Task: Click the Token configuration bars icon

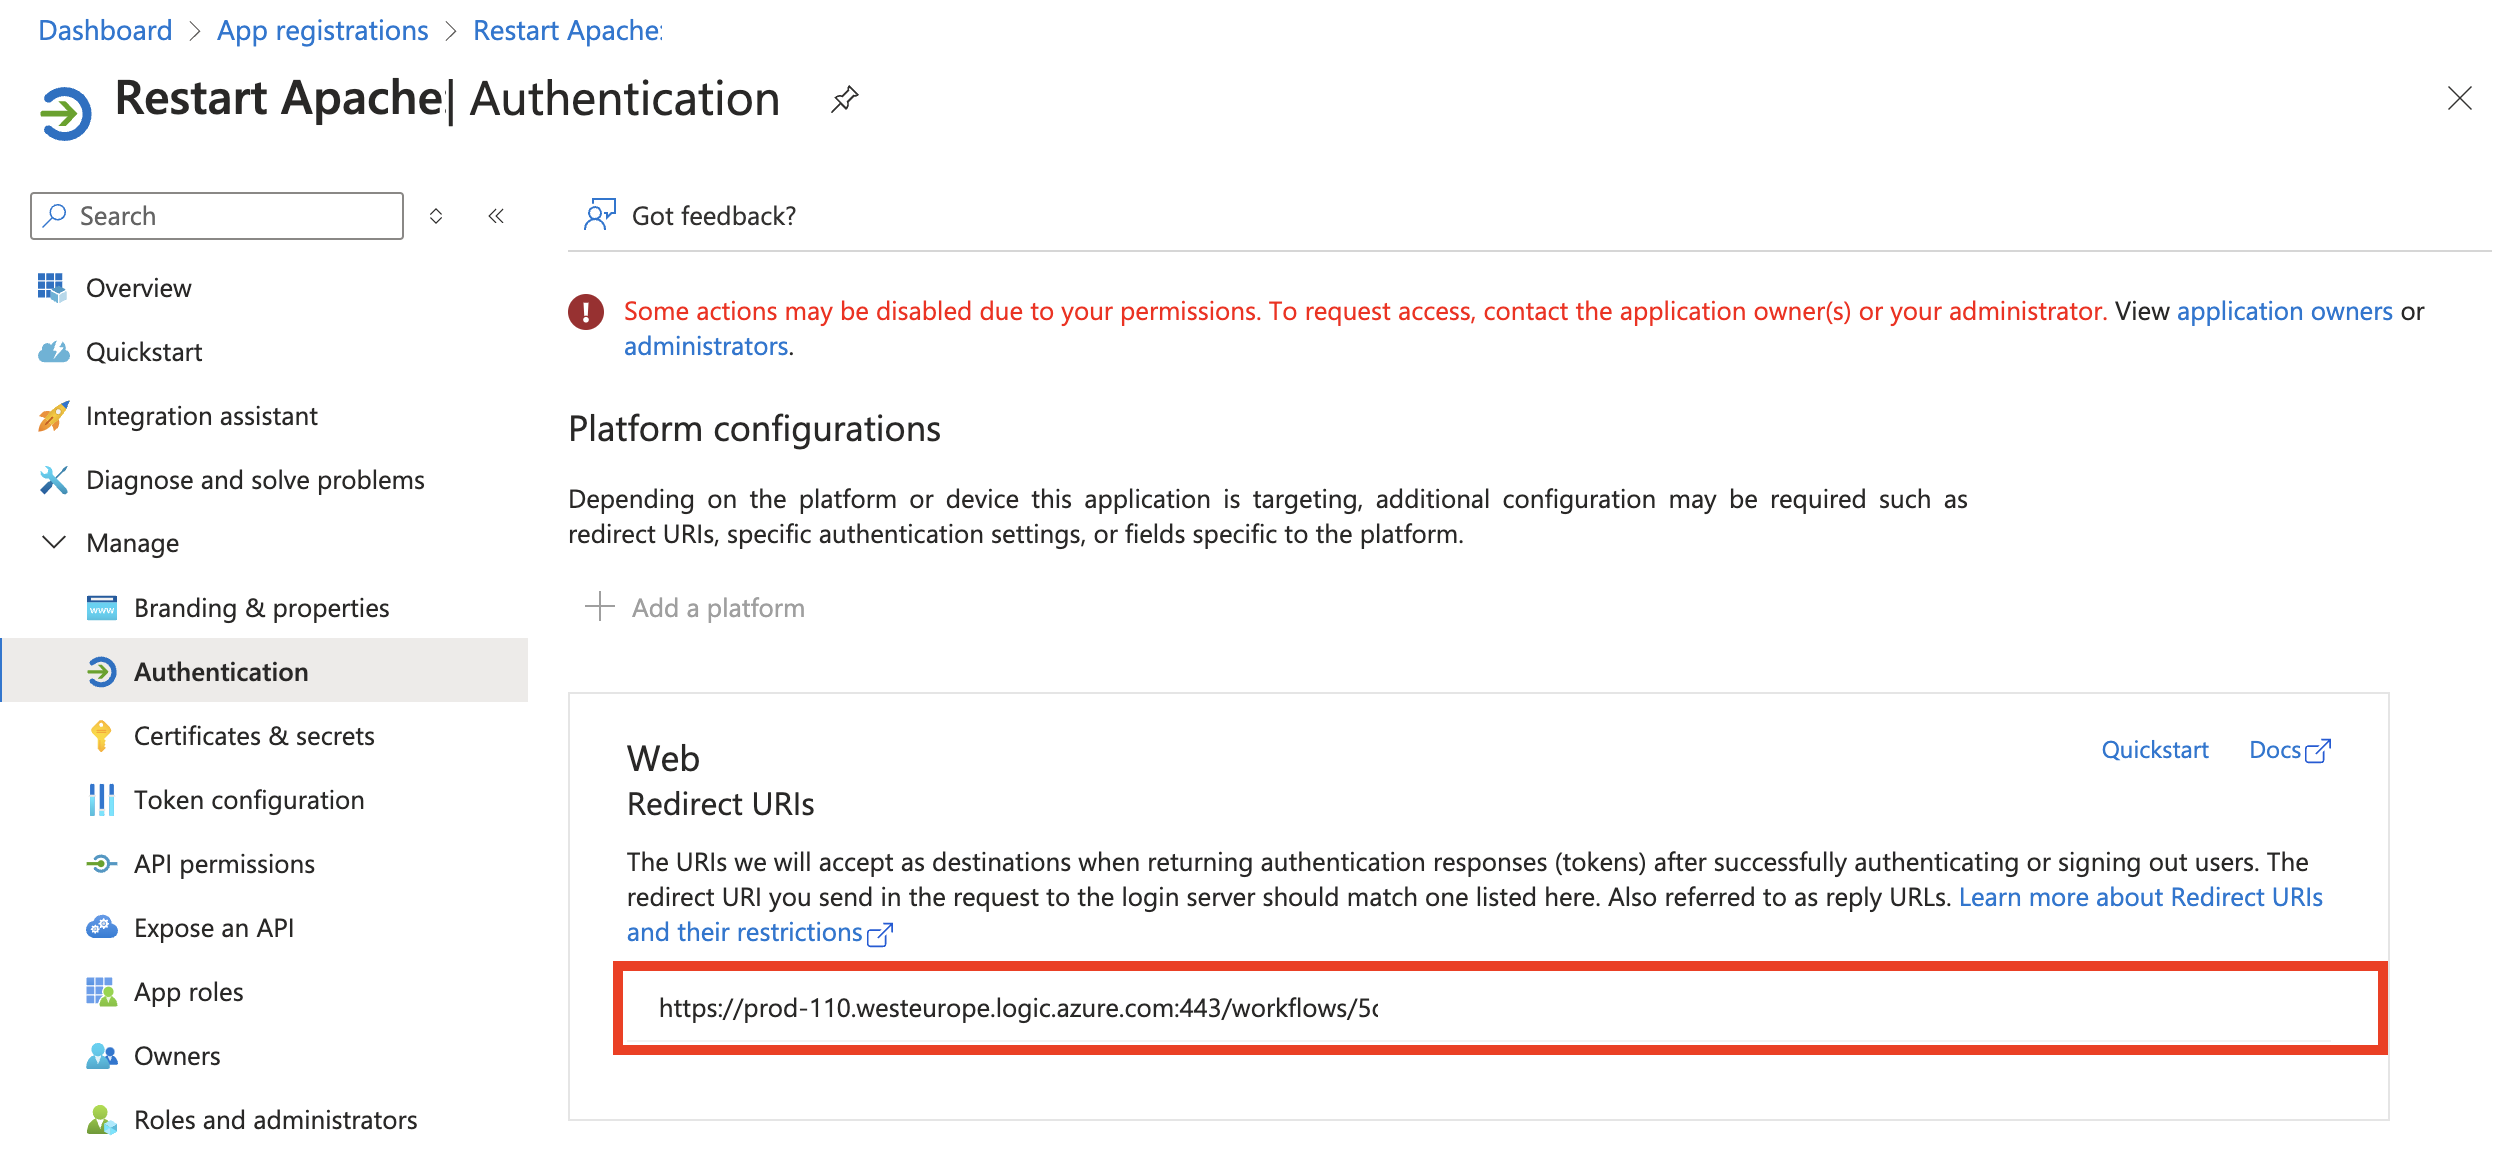Action: coord(101,800)
